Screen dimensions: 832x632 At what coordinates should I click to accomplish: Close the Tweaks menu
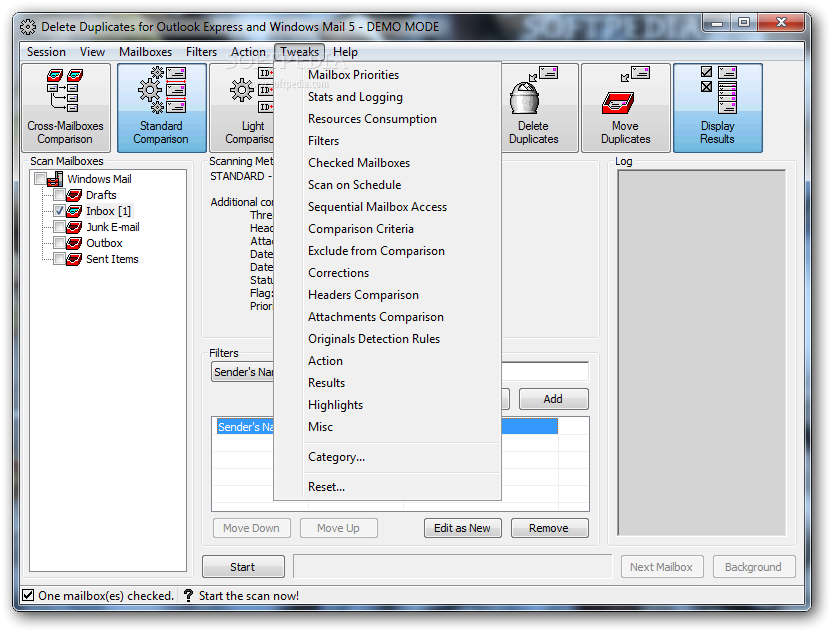(300, 52)
